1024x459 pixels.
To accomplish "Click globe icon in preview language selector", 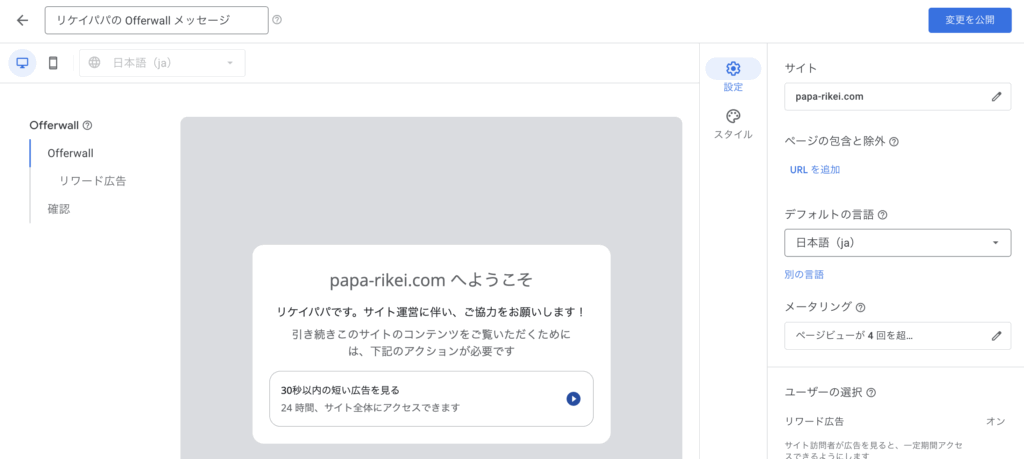I will (x=95, y=63).
